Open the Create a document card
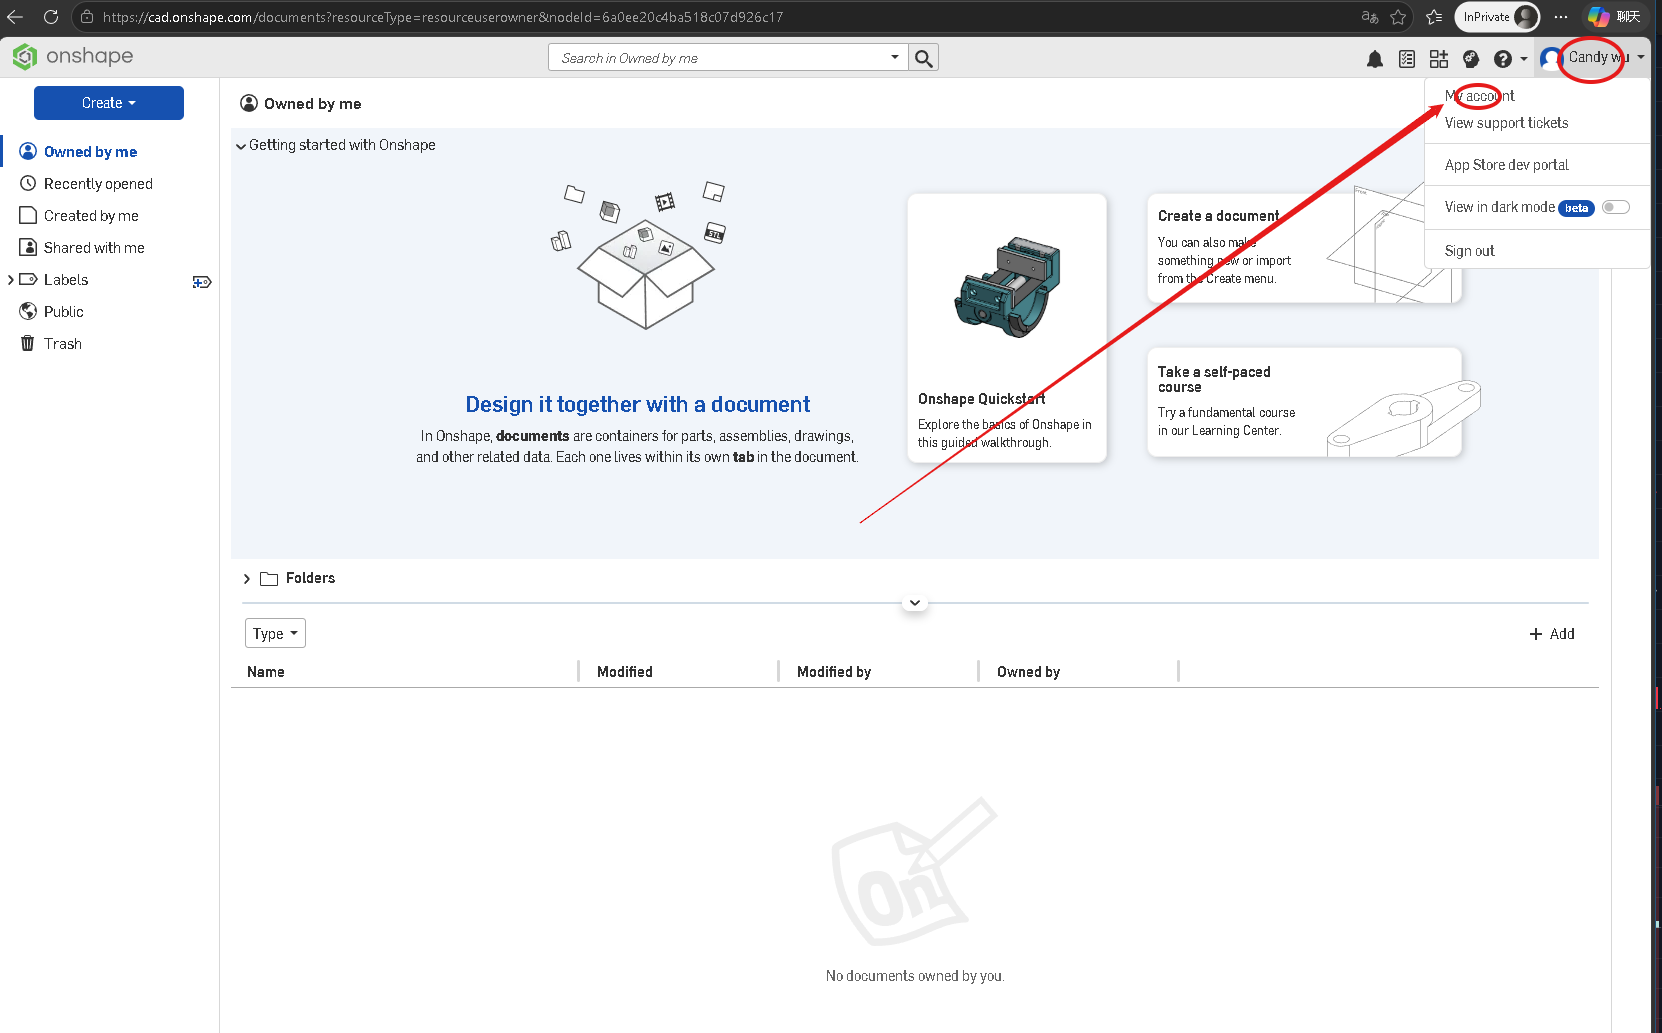Image resolution: width=1662 pixels, height=1033 pixels. coord(1304,248)
